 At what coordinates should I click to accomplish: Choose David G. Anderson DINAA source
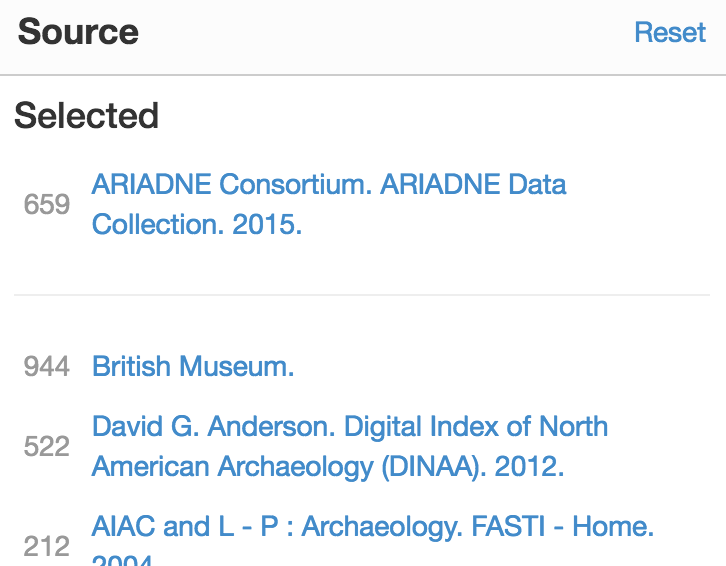click(350, 446)
